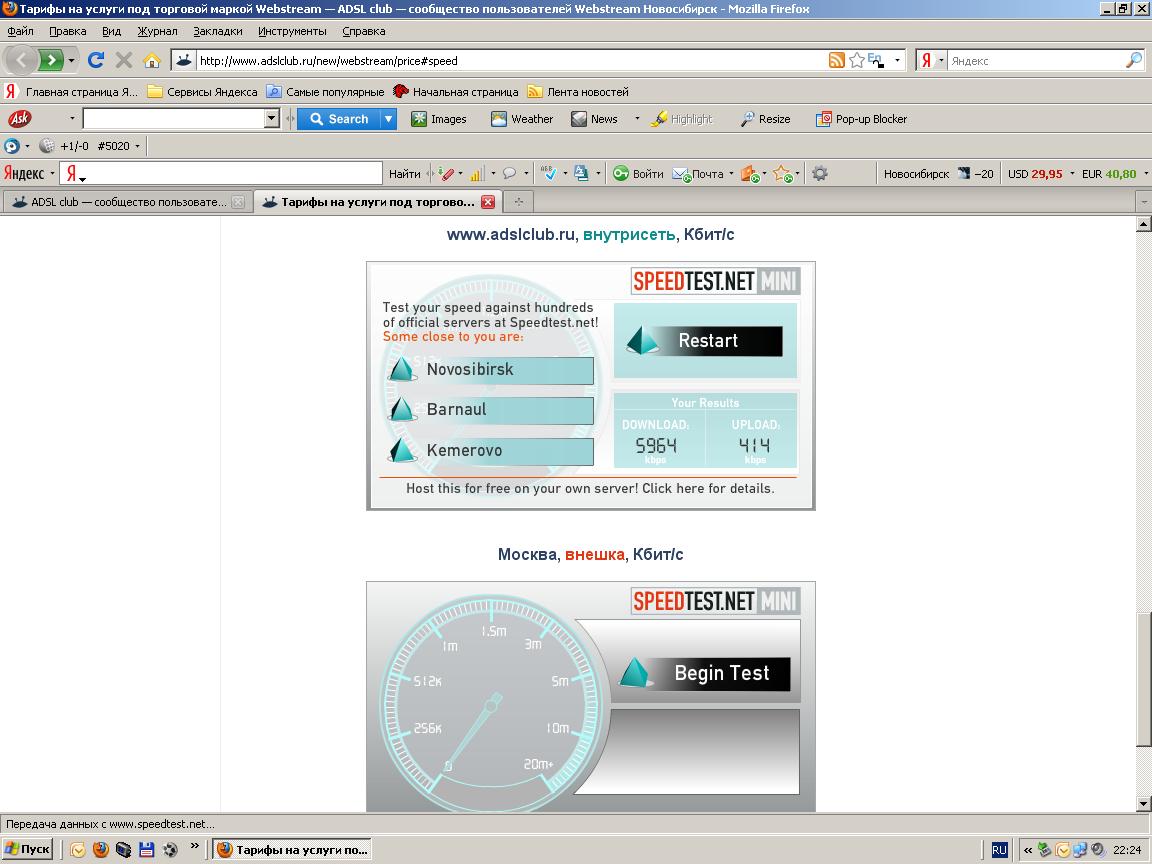Click the Restart speed test button

(x=705, y=341)
